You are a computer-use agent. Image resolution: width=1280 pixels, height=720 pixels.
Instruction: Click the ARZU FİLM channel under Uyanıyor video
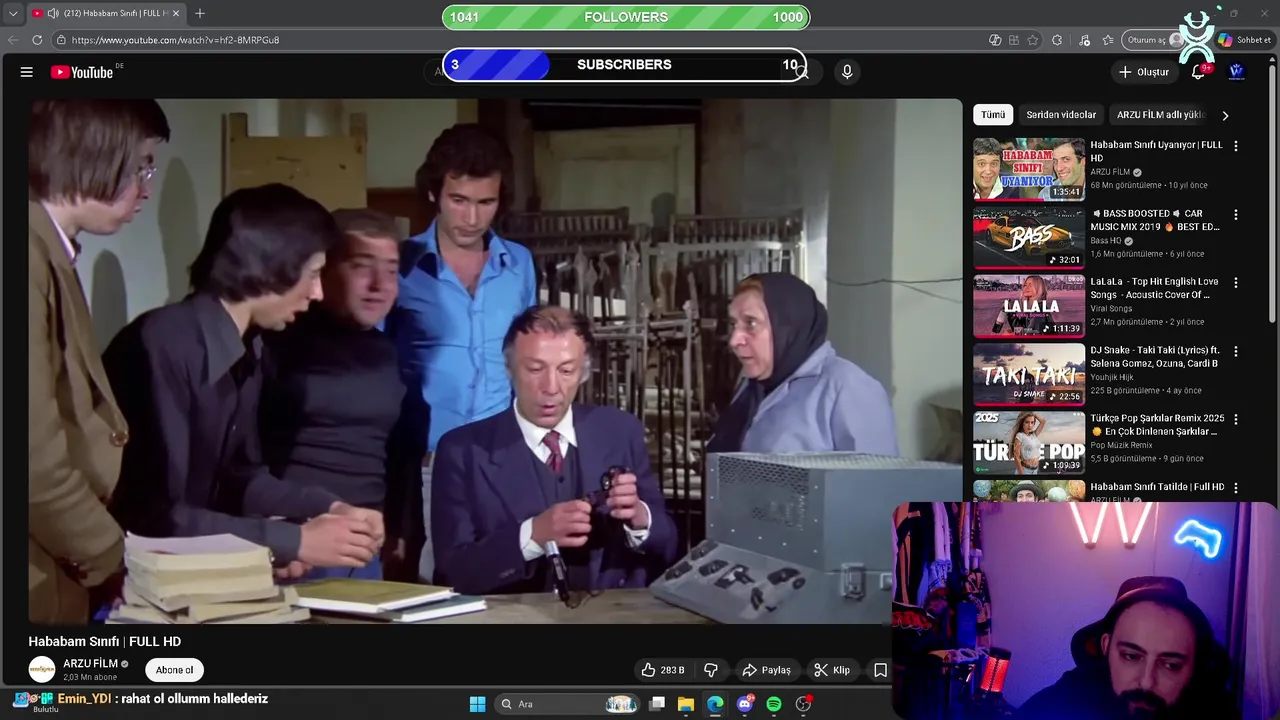coord(1110,172)
